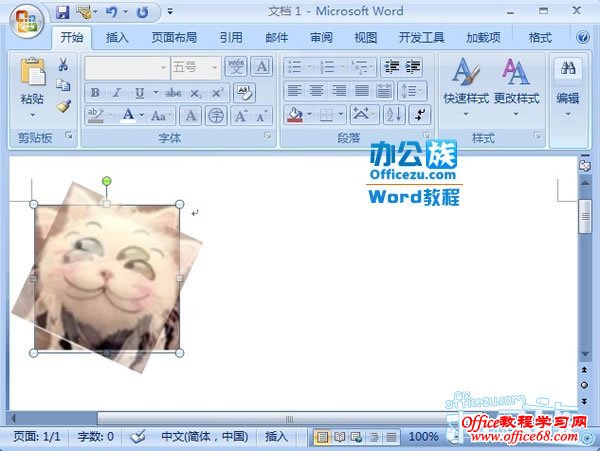Click the vertical scrollbar thumb

coord(585,216)
